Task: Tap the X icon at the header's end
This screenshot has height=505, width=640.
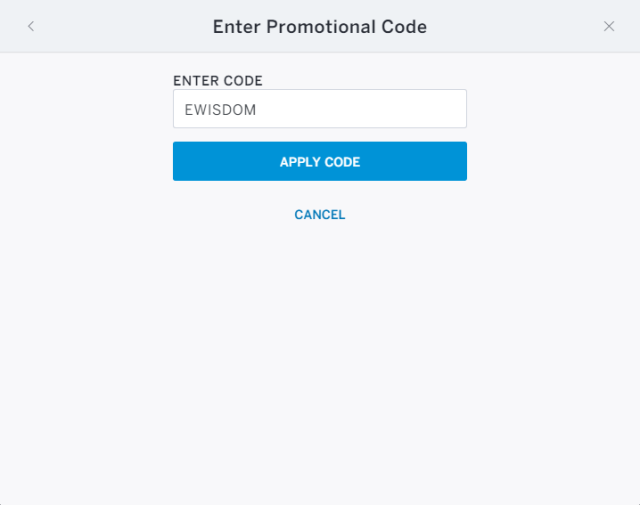Action: point(609,27)
